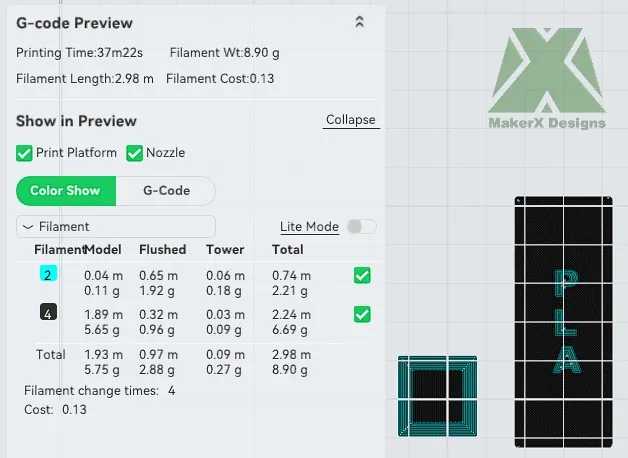
Task: Switch to the G-Code tab
Action: click(x=166, y=191)
